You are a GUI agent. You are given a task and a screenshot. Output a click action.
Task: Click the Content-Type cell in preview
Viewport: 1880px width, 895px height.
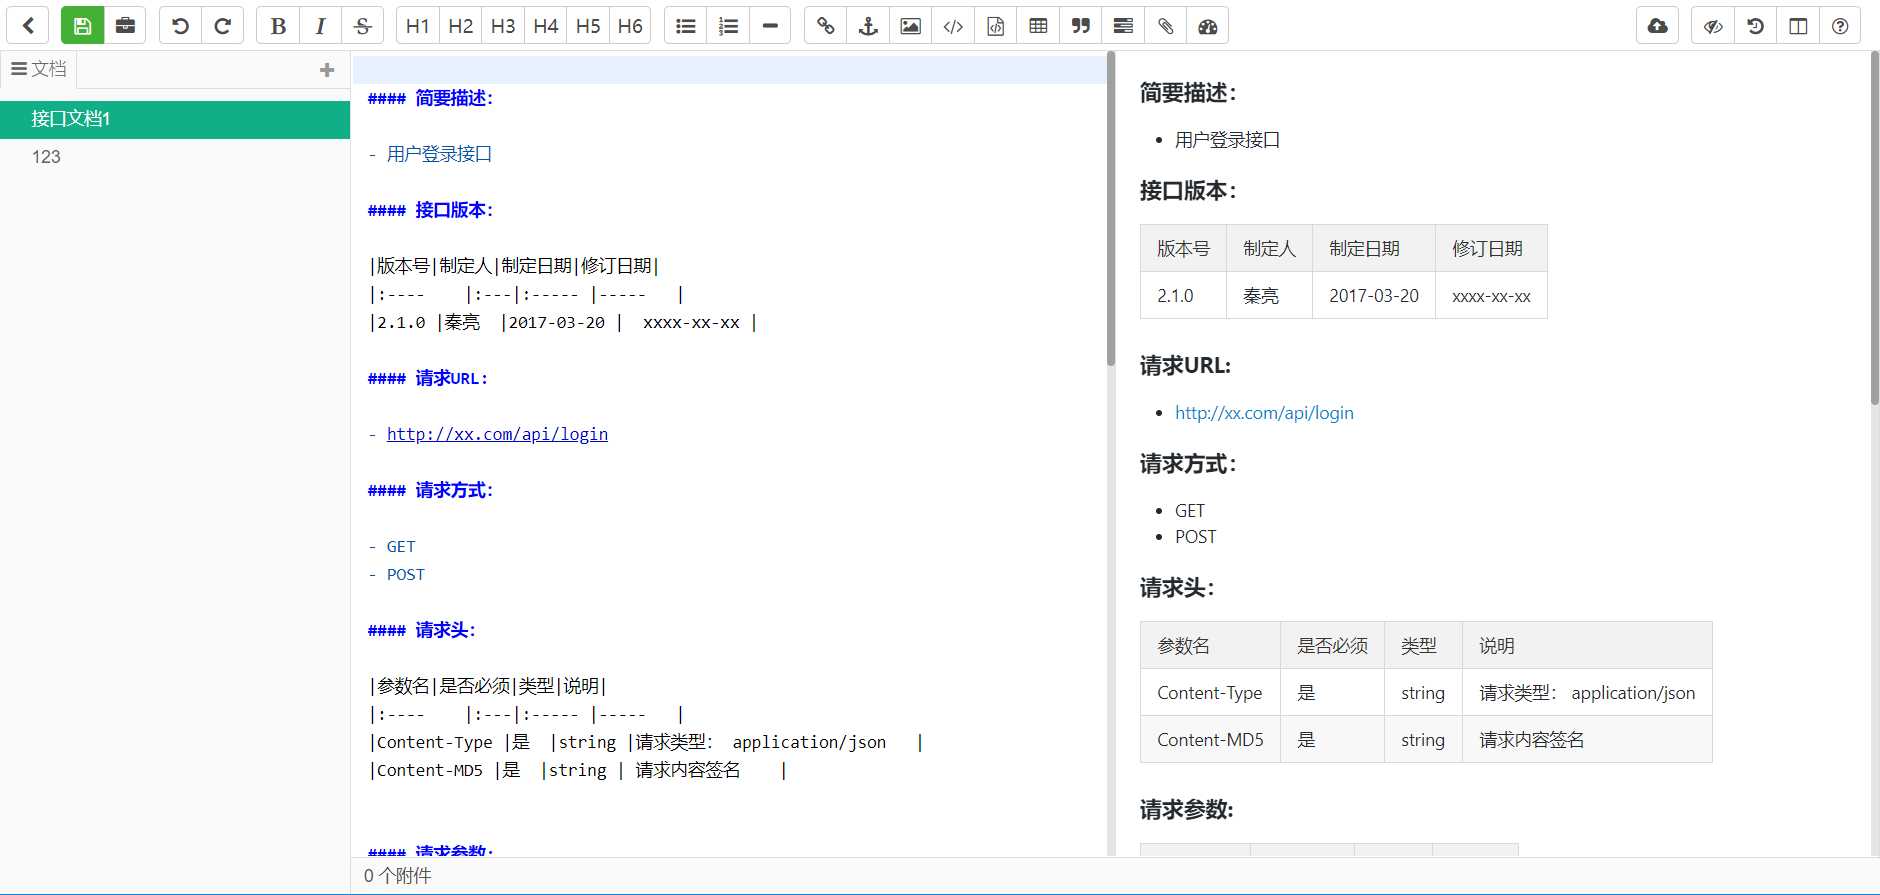pos(1210,693)
